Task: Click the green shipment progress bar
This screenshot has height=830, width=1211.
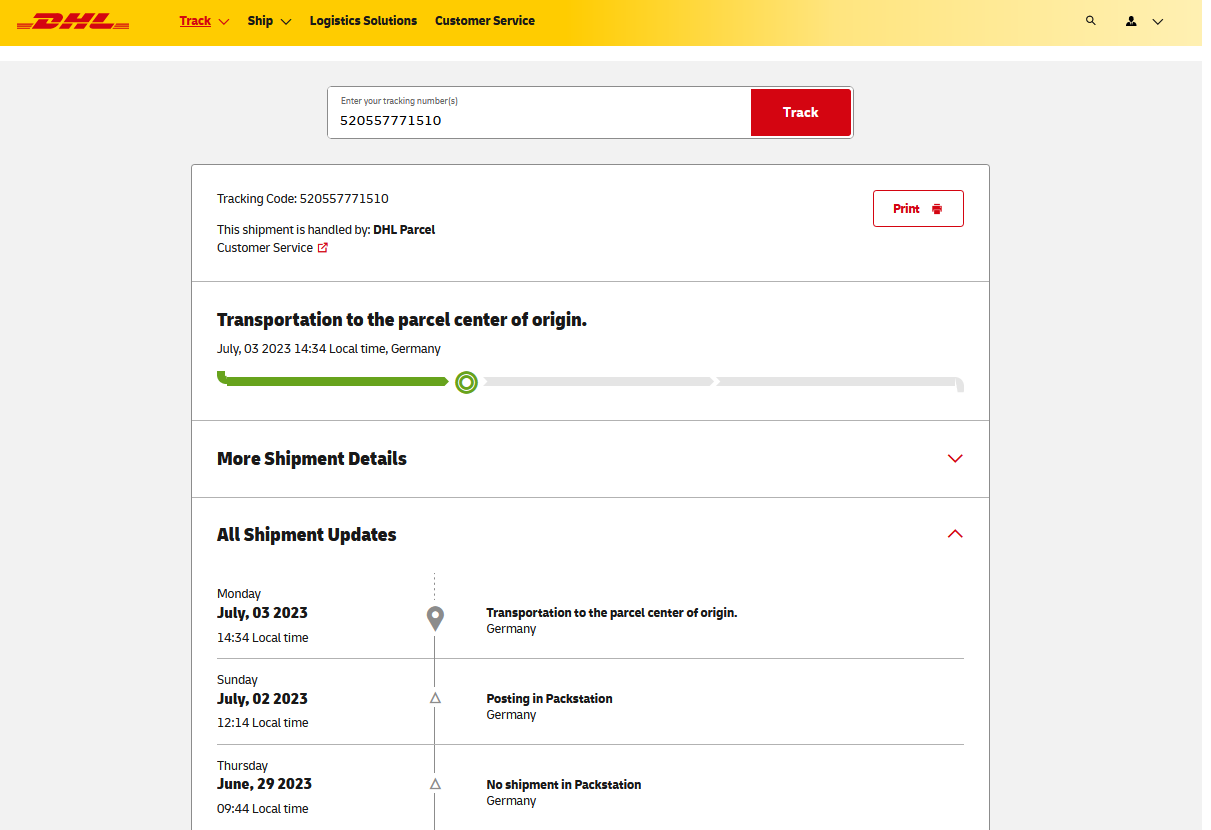Action: click(335, 381)
